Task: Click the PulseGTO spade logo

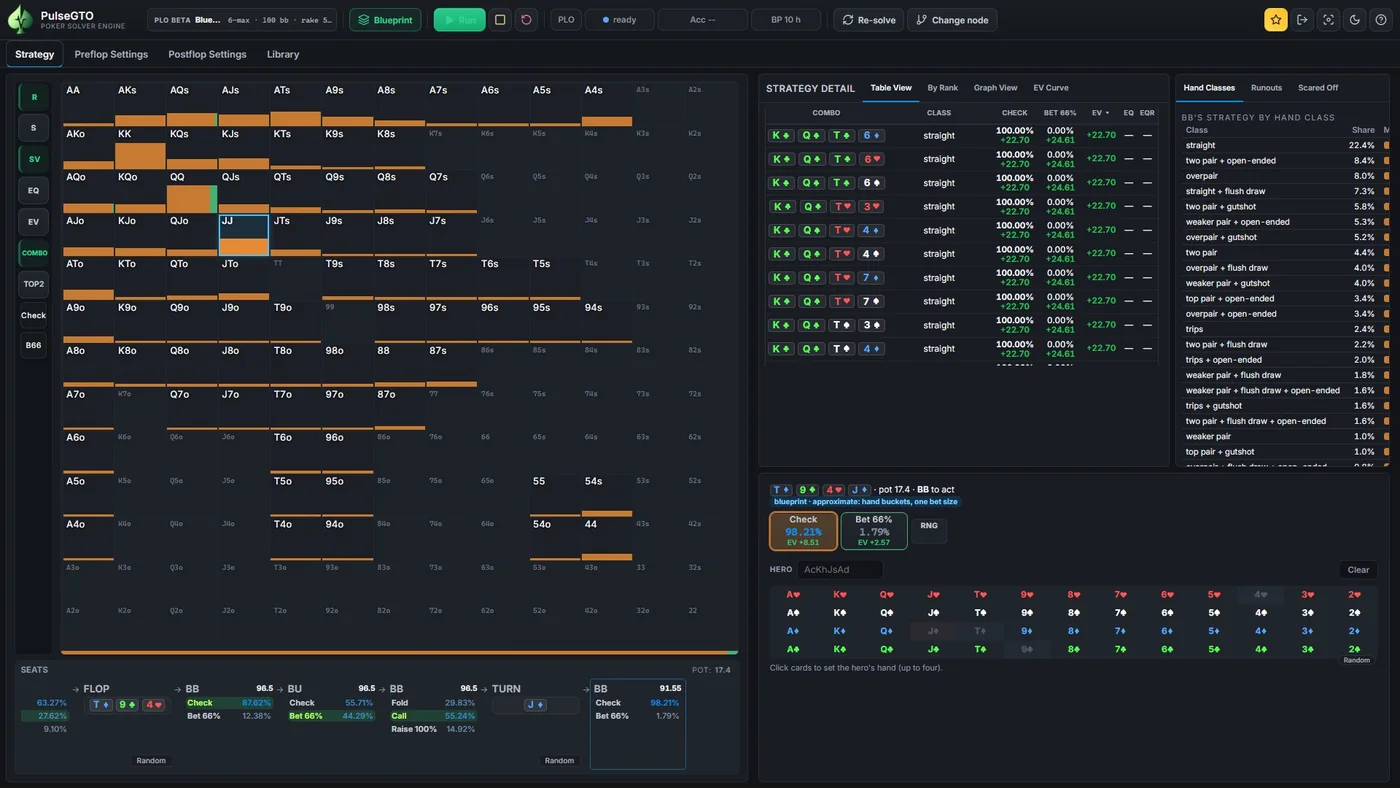Action: pyautogui.click(x=20, y=20)
